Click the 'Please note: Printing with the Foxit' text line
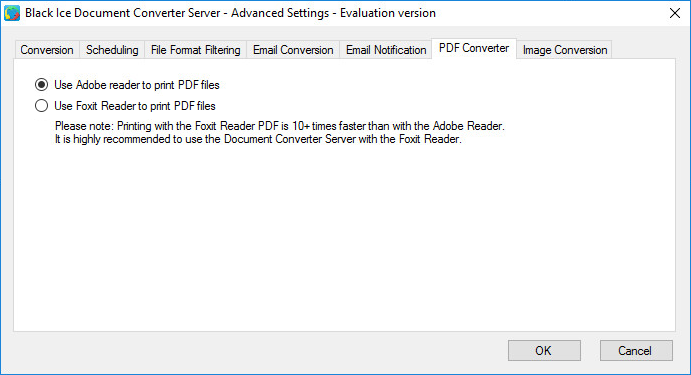The image size is (691, 375). pyautogui.click(x=279, y=126)
